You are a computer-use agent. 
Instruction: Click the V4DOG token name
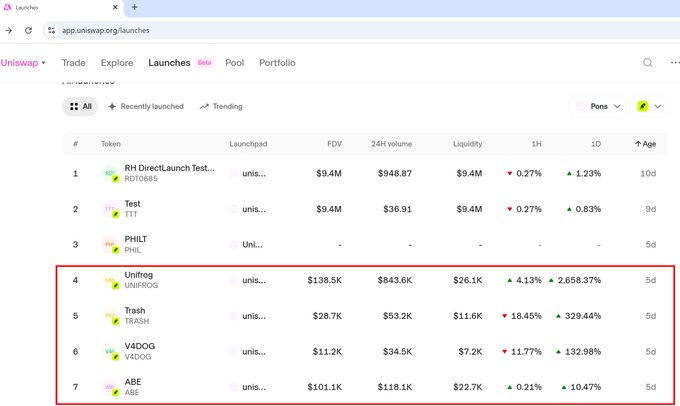[140, 346]
